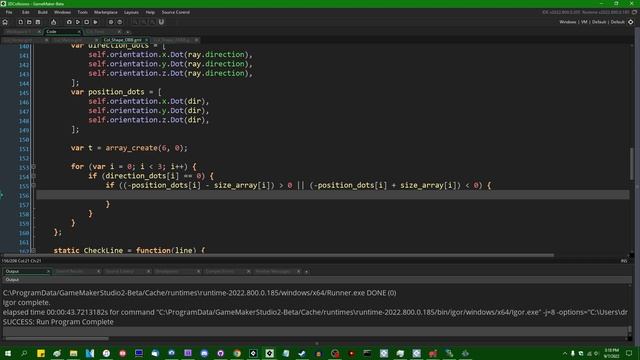Close the Output tab in the bottom panel
The width and height of the screenshot is (640, 360).
[x=48, y=271]
